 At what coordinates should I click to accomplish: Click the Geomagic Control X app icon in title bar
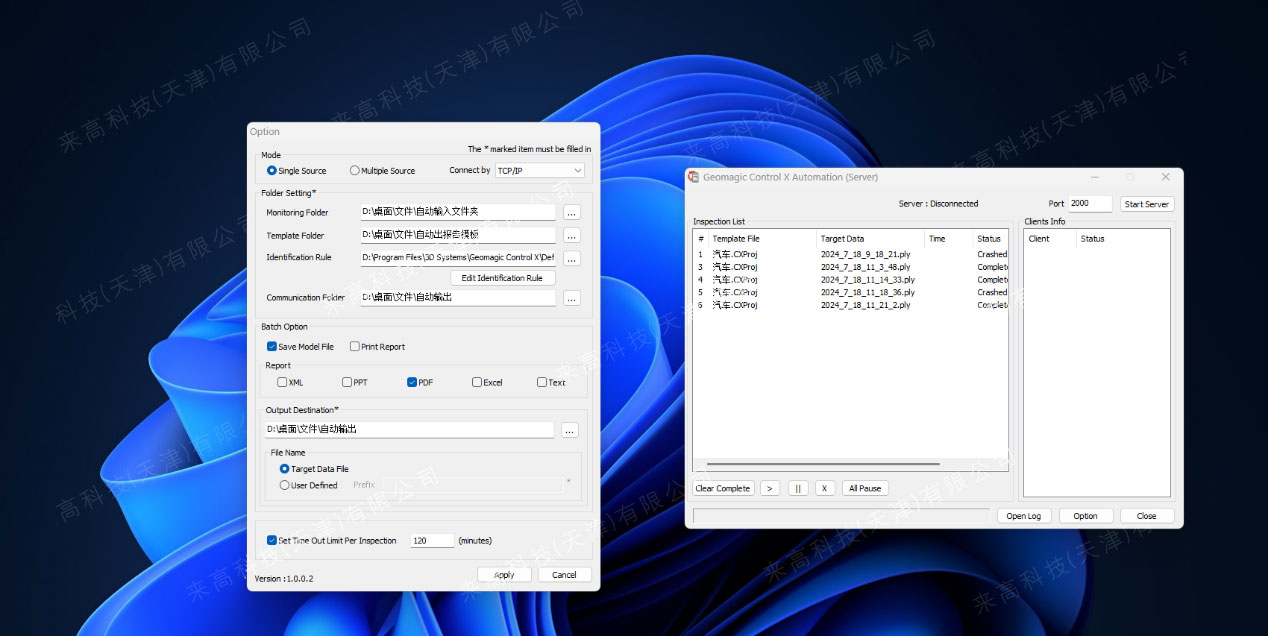(x=693, y=177)
